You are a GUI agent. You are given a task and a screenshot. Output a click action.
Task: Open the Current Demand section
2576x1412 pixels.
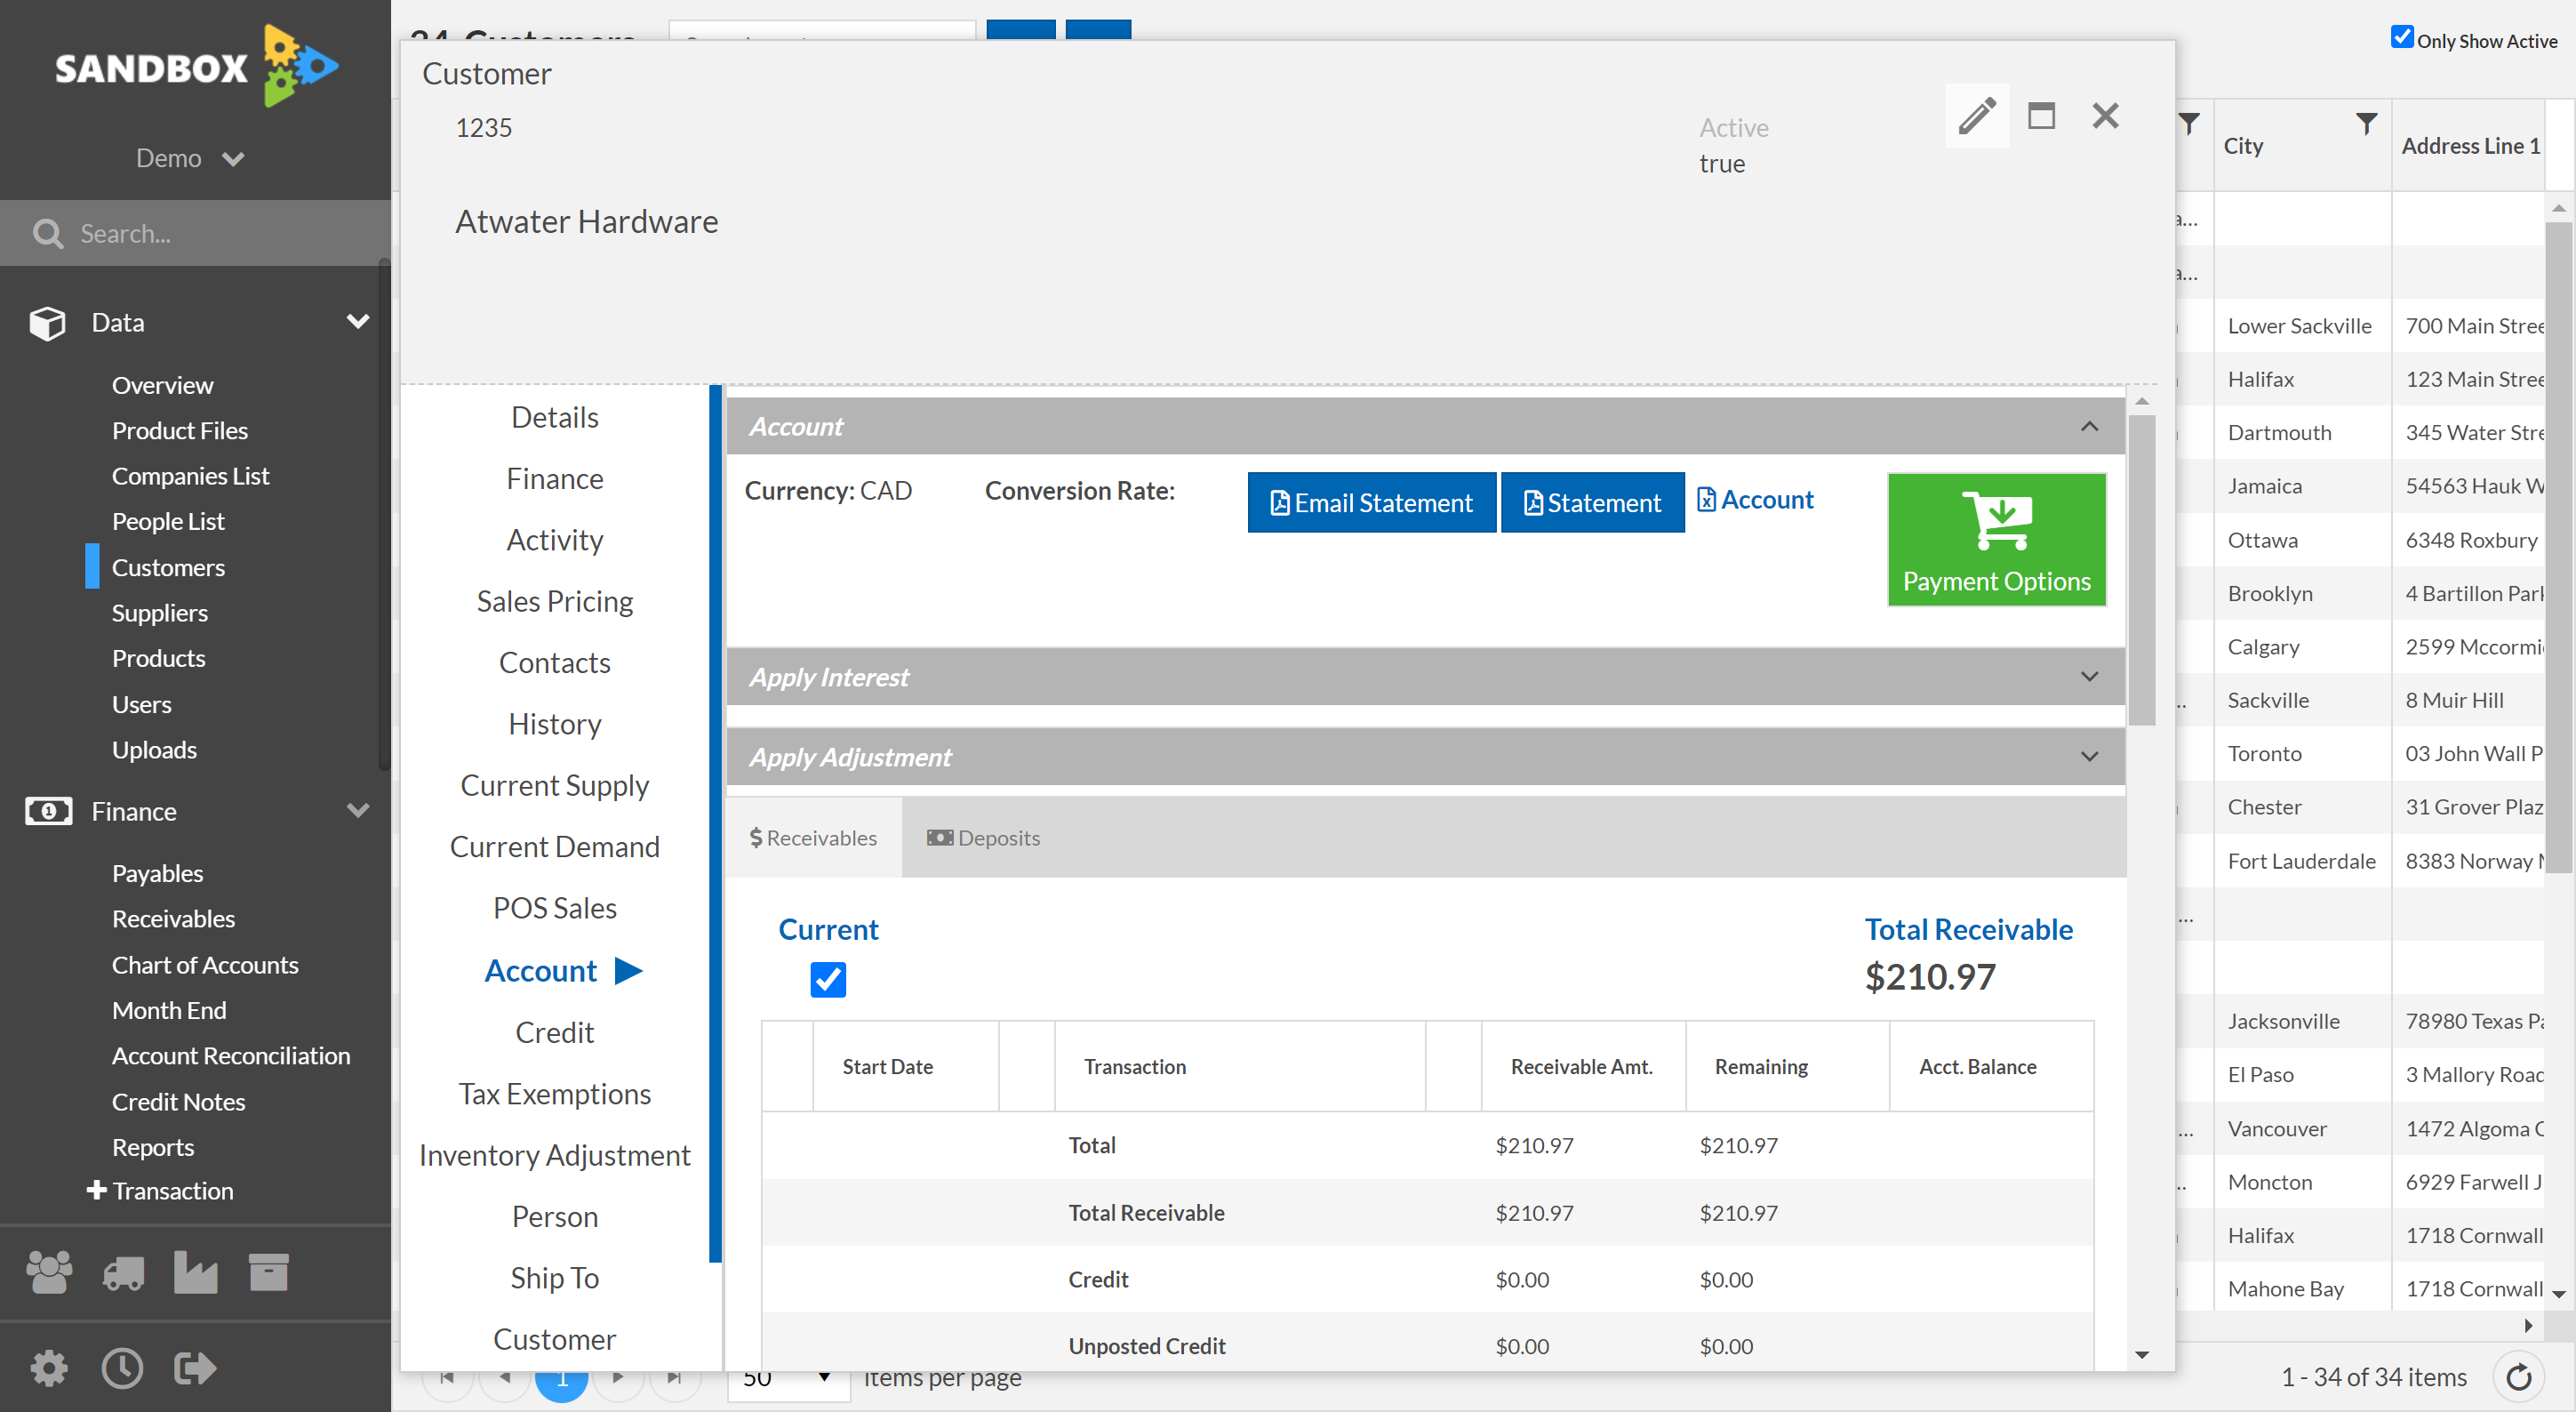coord(554,847)
